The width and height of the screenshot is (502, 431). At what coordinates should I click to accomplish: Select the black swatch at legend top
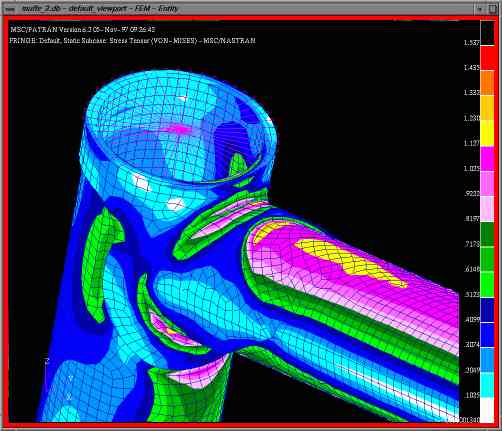487,33
